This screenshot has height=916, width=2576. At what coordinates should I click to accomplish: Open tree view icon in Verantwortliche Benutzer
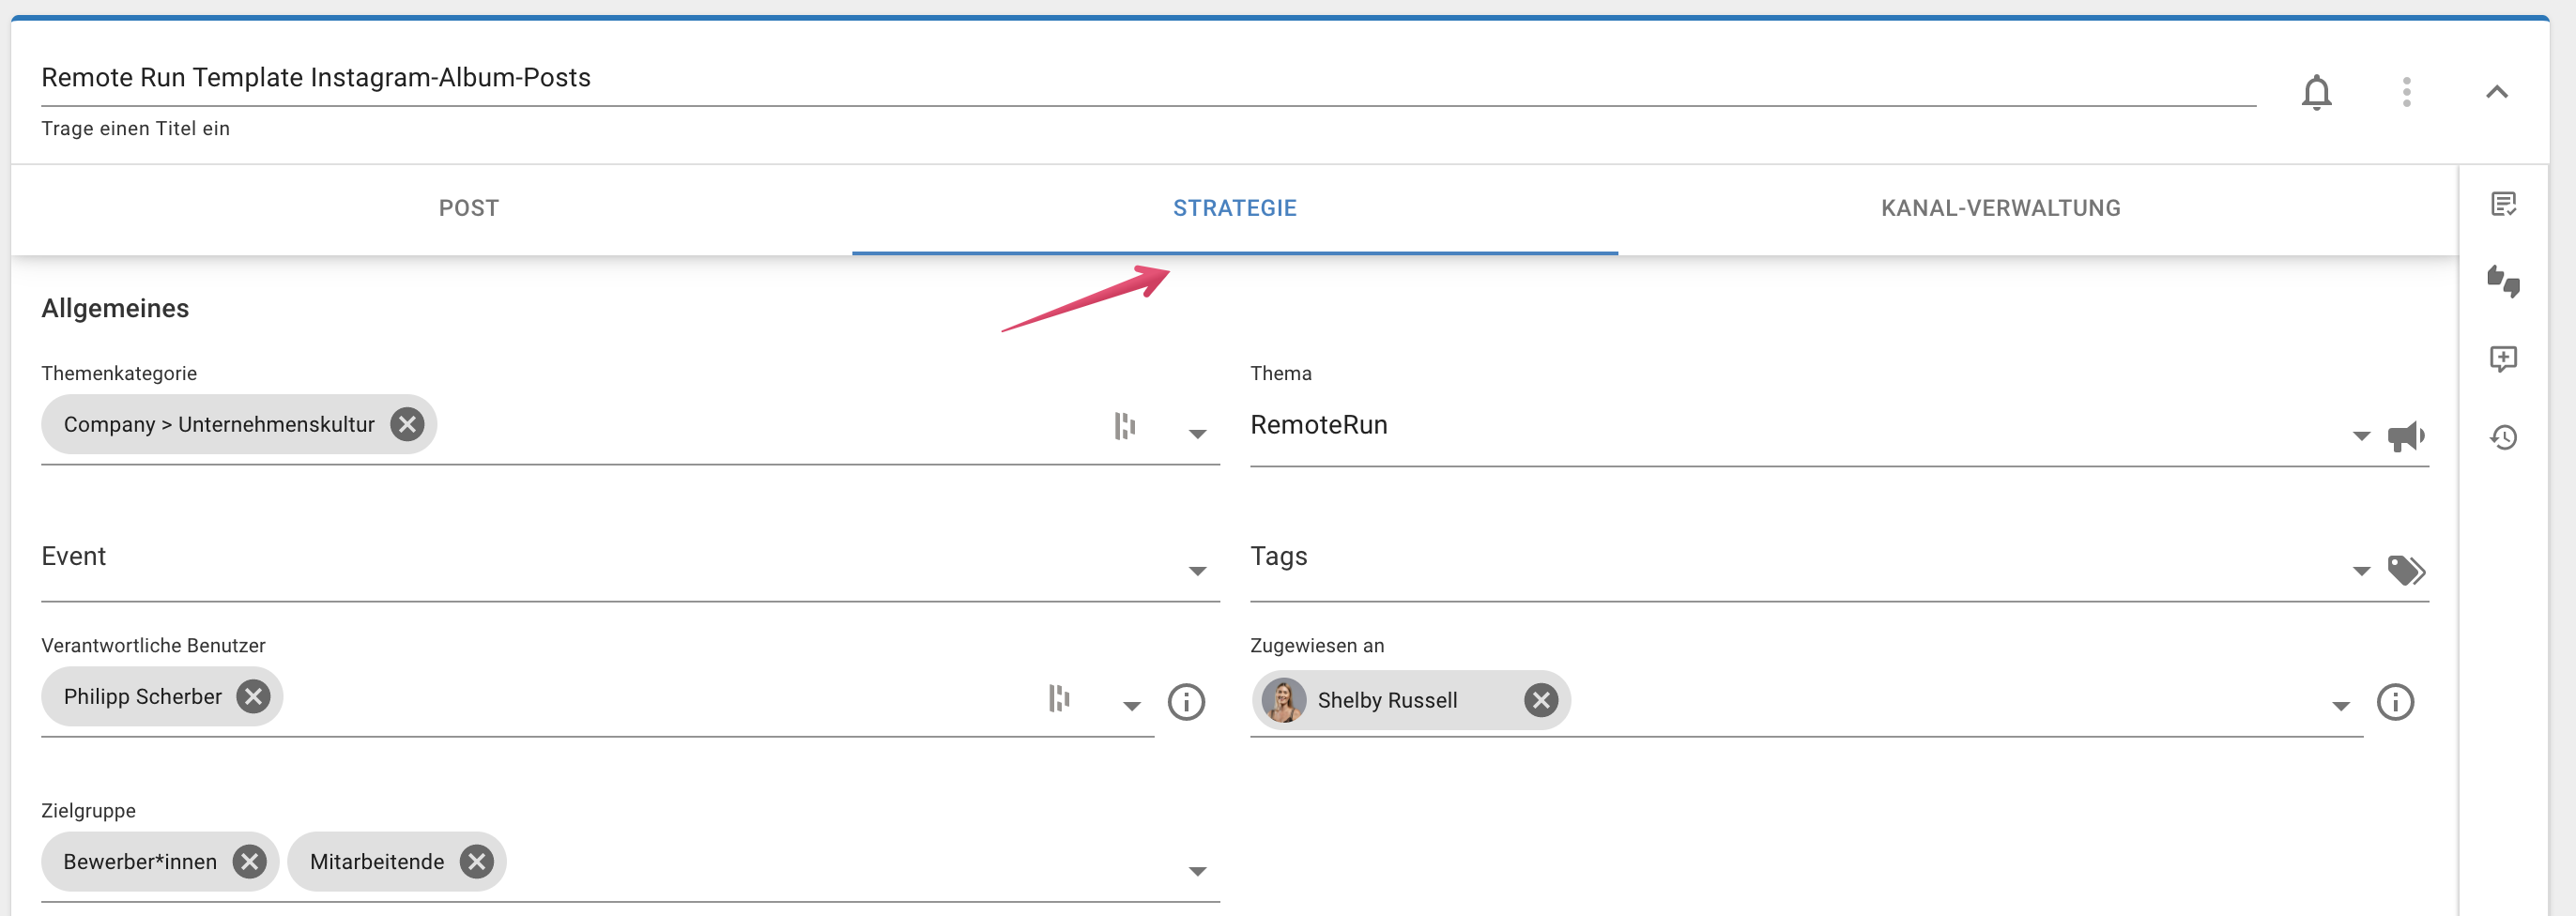click(x=1059, y=698)
